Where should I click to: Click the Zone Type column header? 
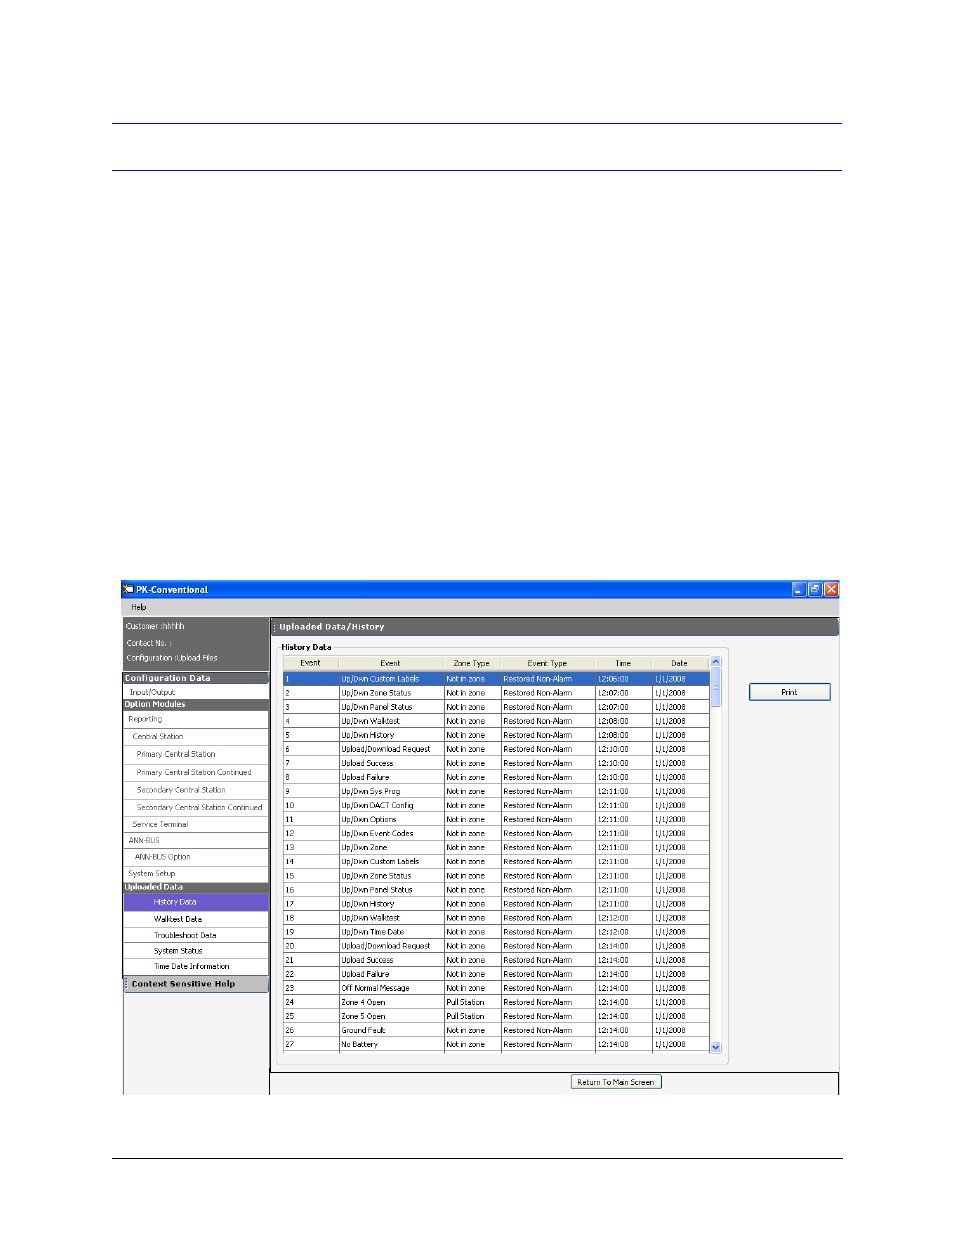click(x=471, y=663)
